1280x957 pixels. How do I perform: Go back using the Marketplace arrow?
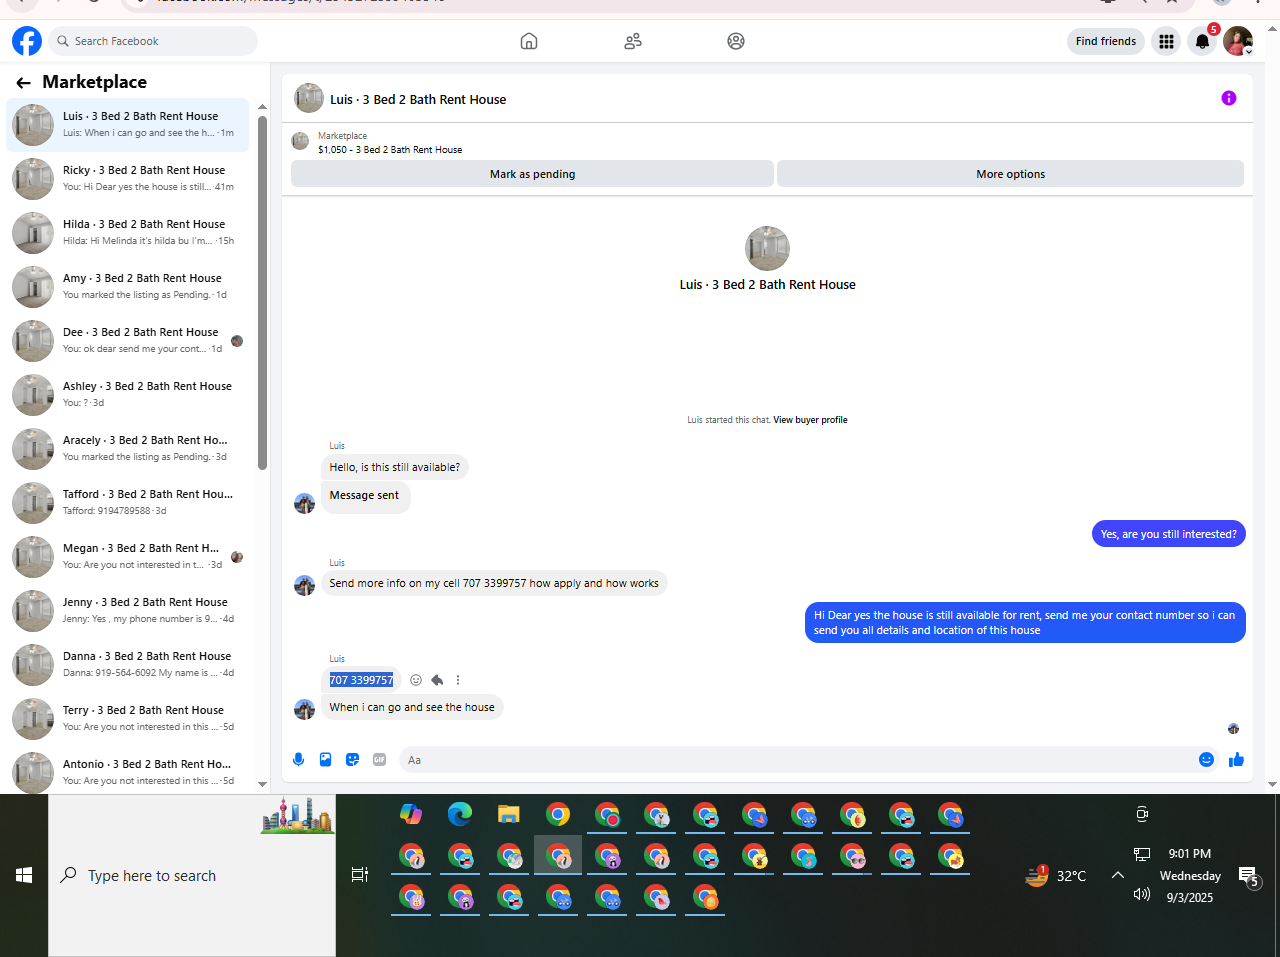[x=23, y=83]
